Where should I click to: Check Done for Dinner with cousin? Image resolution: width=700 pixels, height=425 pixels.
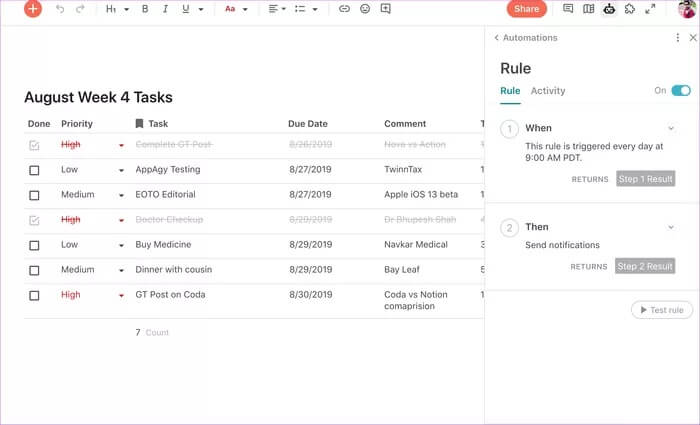point(34,270)
